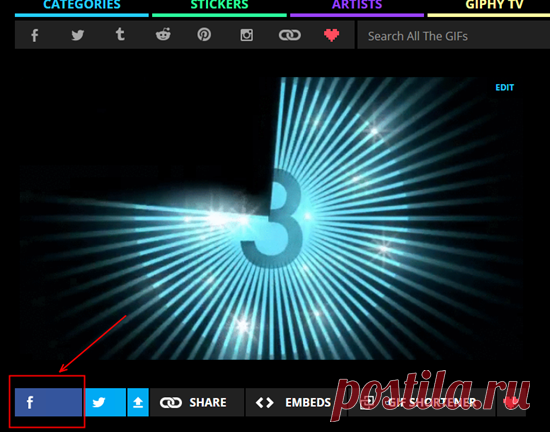Share to Reddit via the alien icon
This screenshot has width=550, height=432.
[x=163, y=34]
